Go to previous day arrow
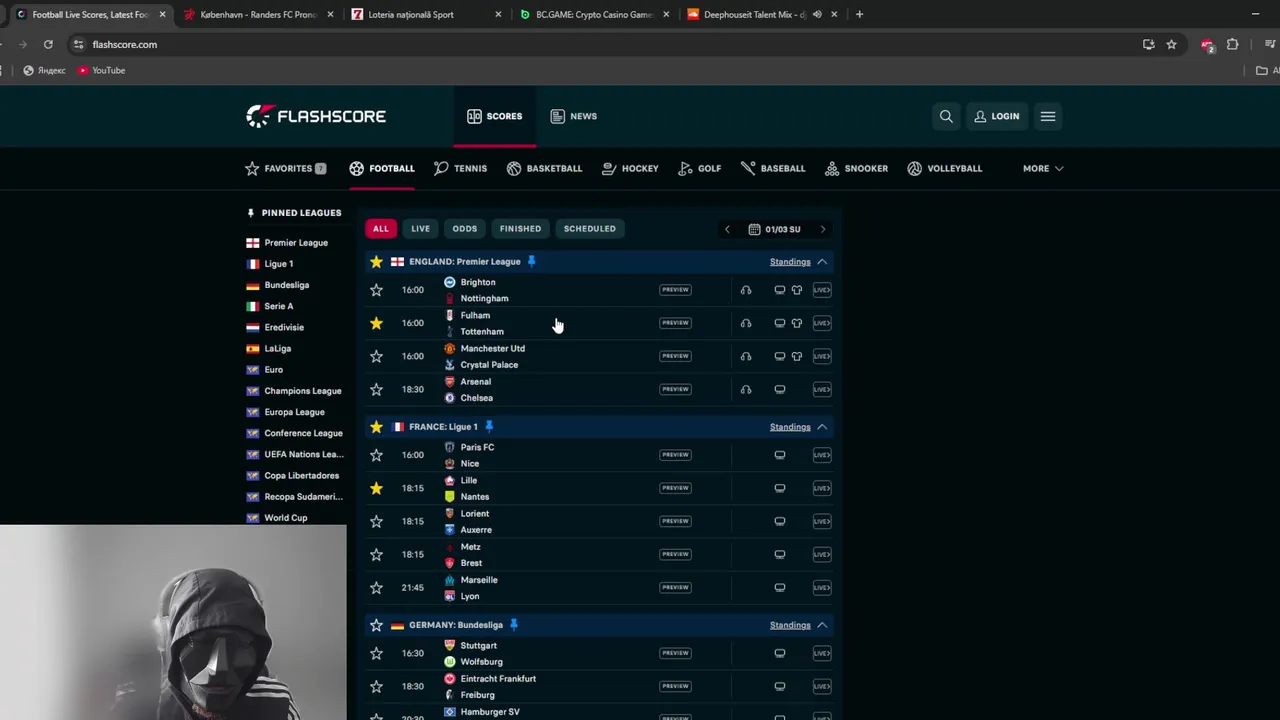This screenshot has width=1280, height=720. pyautogui.click(x=727, y=229)
